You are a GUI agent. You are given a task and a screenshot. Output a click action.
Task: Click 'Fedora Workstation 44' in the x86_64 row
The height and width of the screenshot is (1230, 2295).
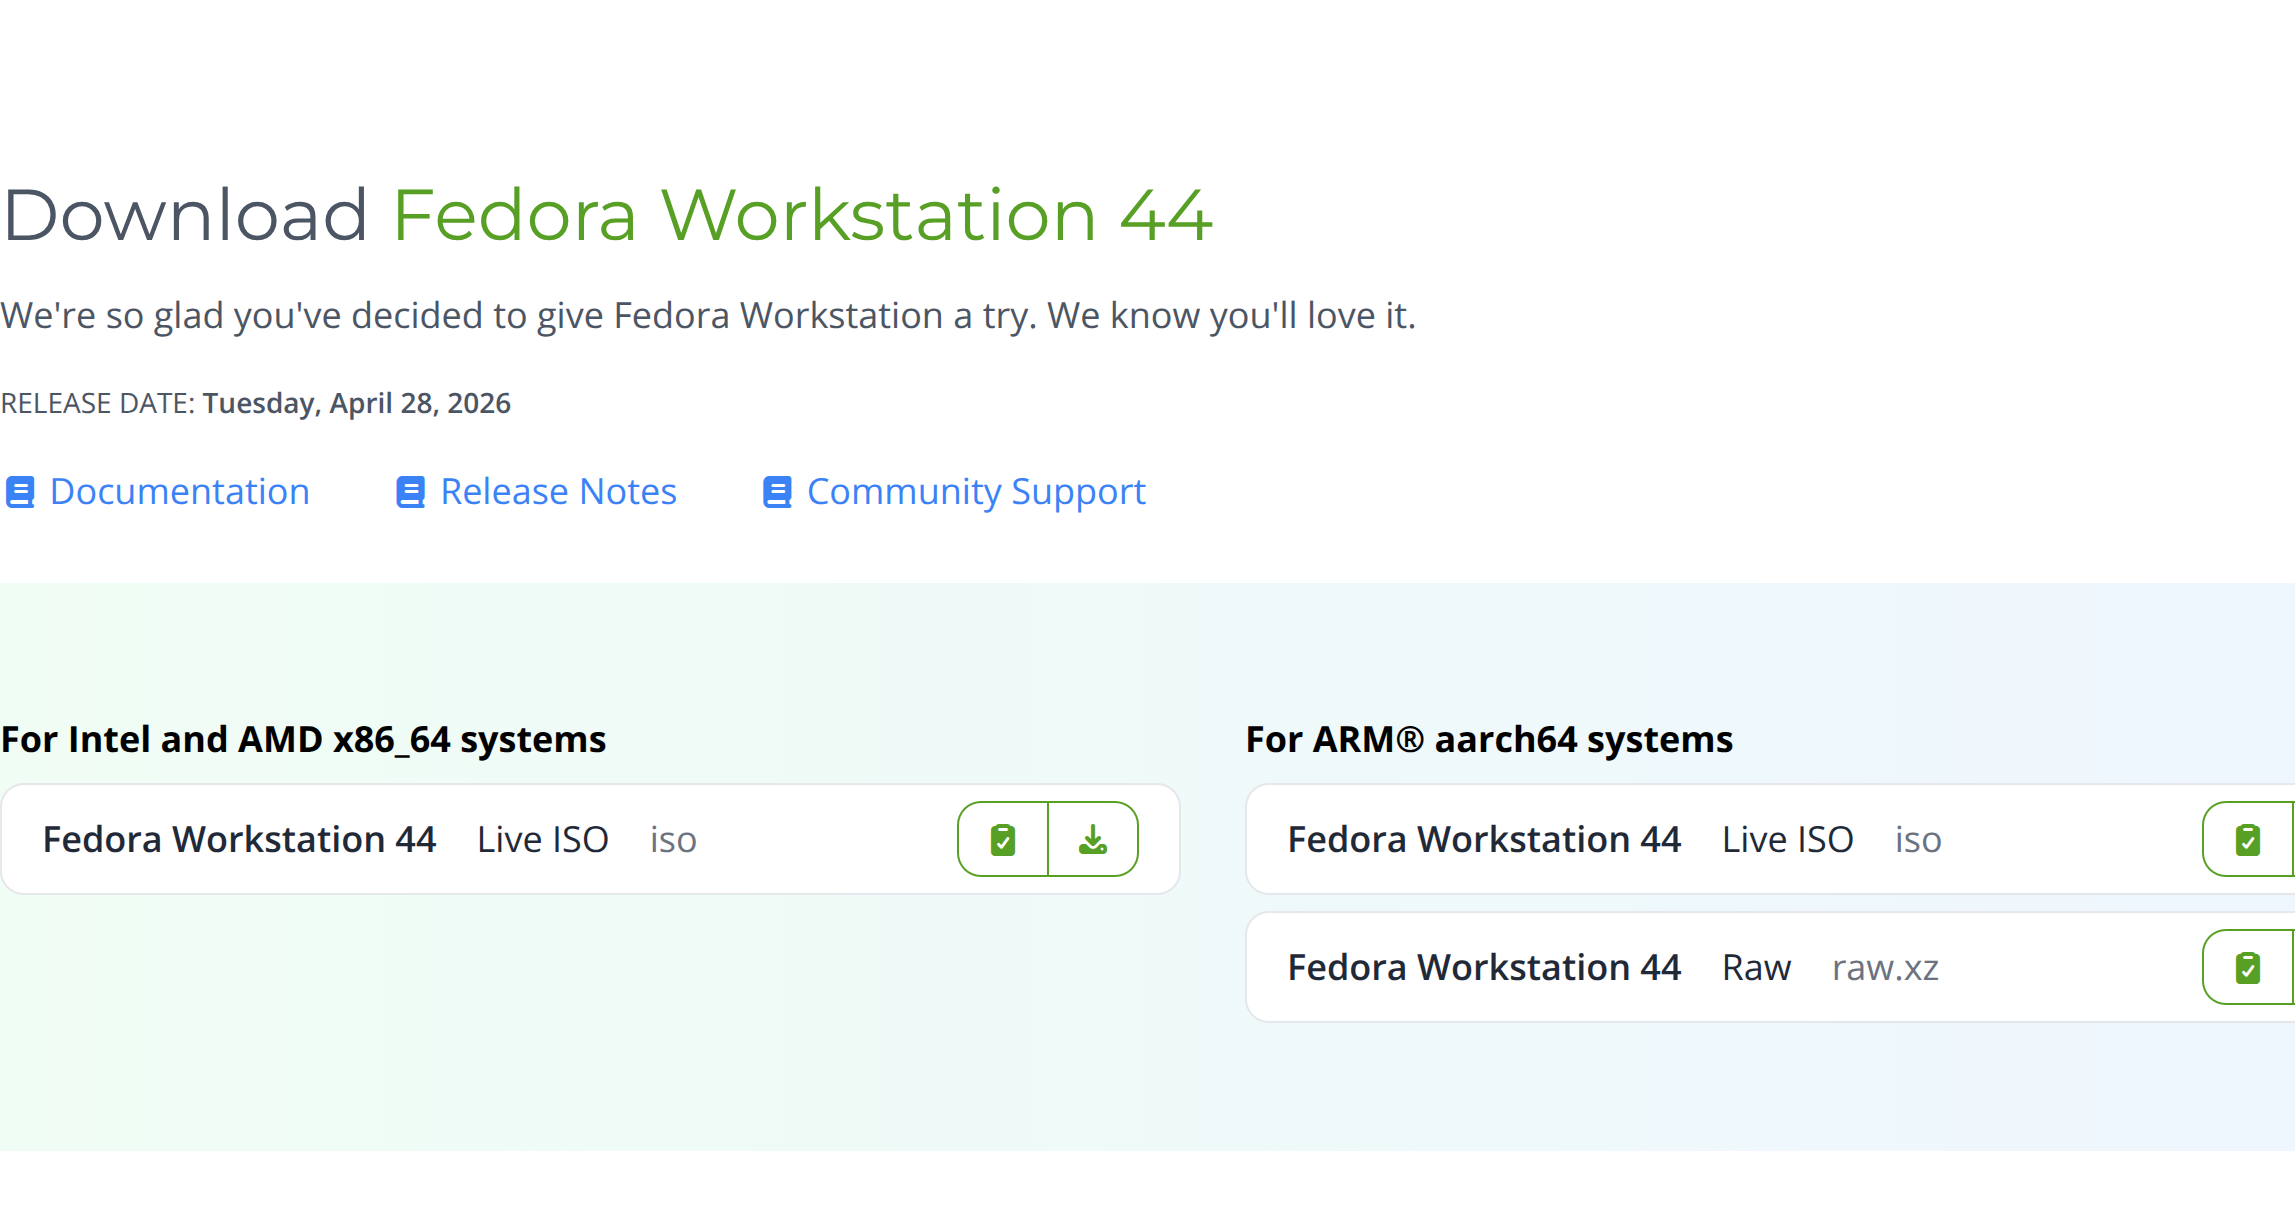(240, 840)
